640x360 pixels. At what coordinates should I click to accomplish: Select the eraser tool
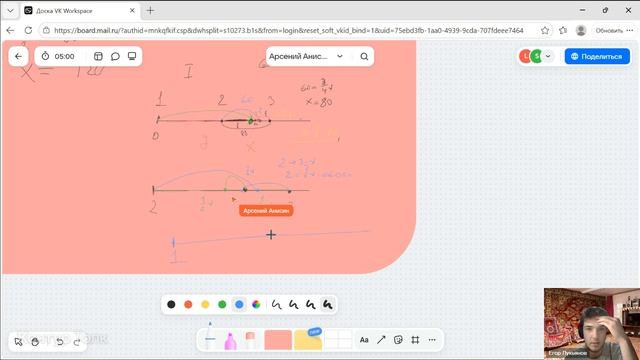click(x=250, y=340)
